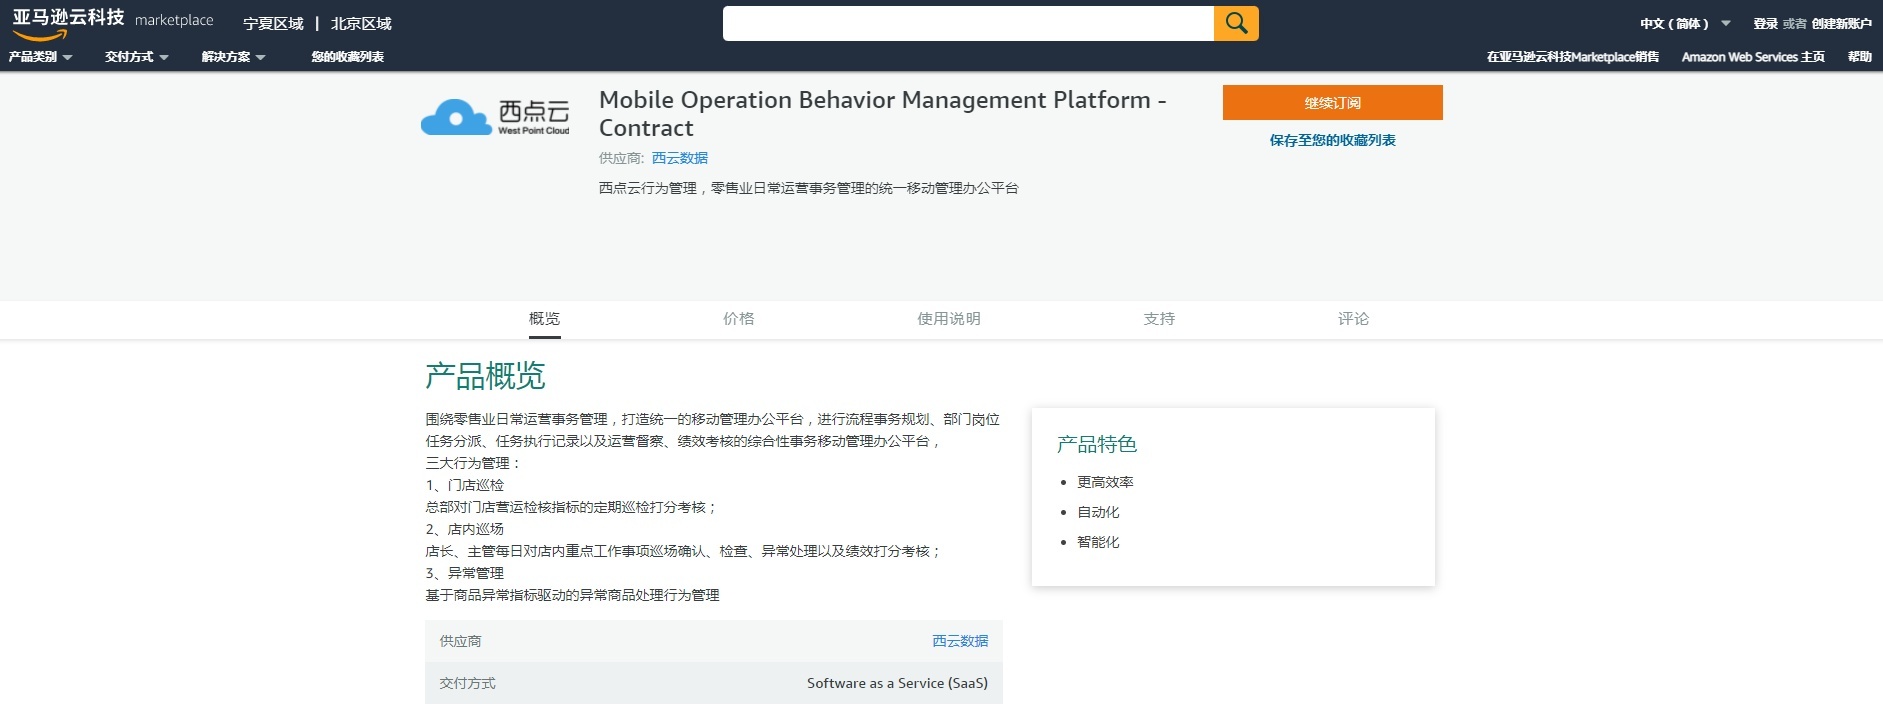Focus the marketplace search field
The height and width of the screenshot is (714, 1883).
pyautogui.click(x=968, y=23)
